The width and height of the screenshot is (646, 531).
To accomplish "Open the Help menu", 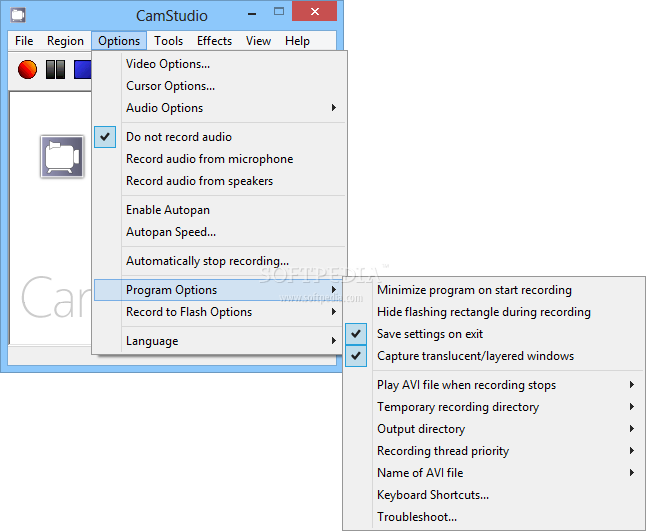I will (x=297, y=41).
